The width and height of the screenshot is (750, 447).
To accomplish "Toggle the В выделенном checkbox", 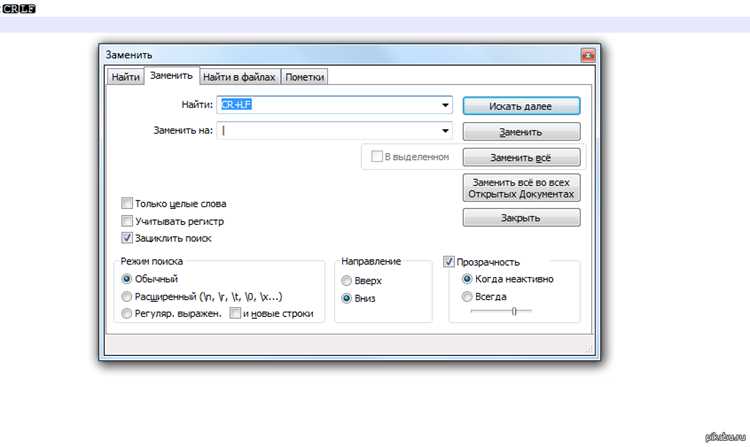I will point(377,156).
